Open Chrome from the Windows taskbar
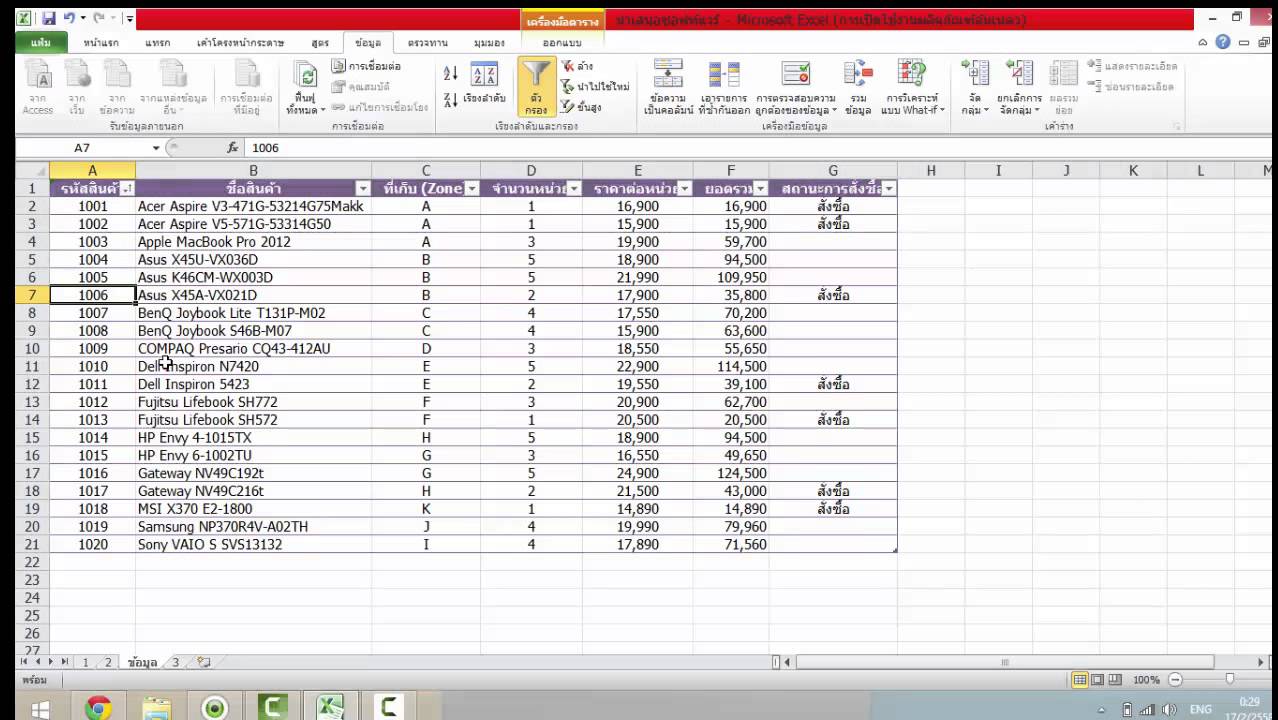The height and width of the screenshot is (720, 1278). coord(98,709)
